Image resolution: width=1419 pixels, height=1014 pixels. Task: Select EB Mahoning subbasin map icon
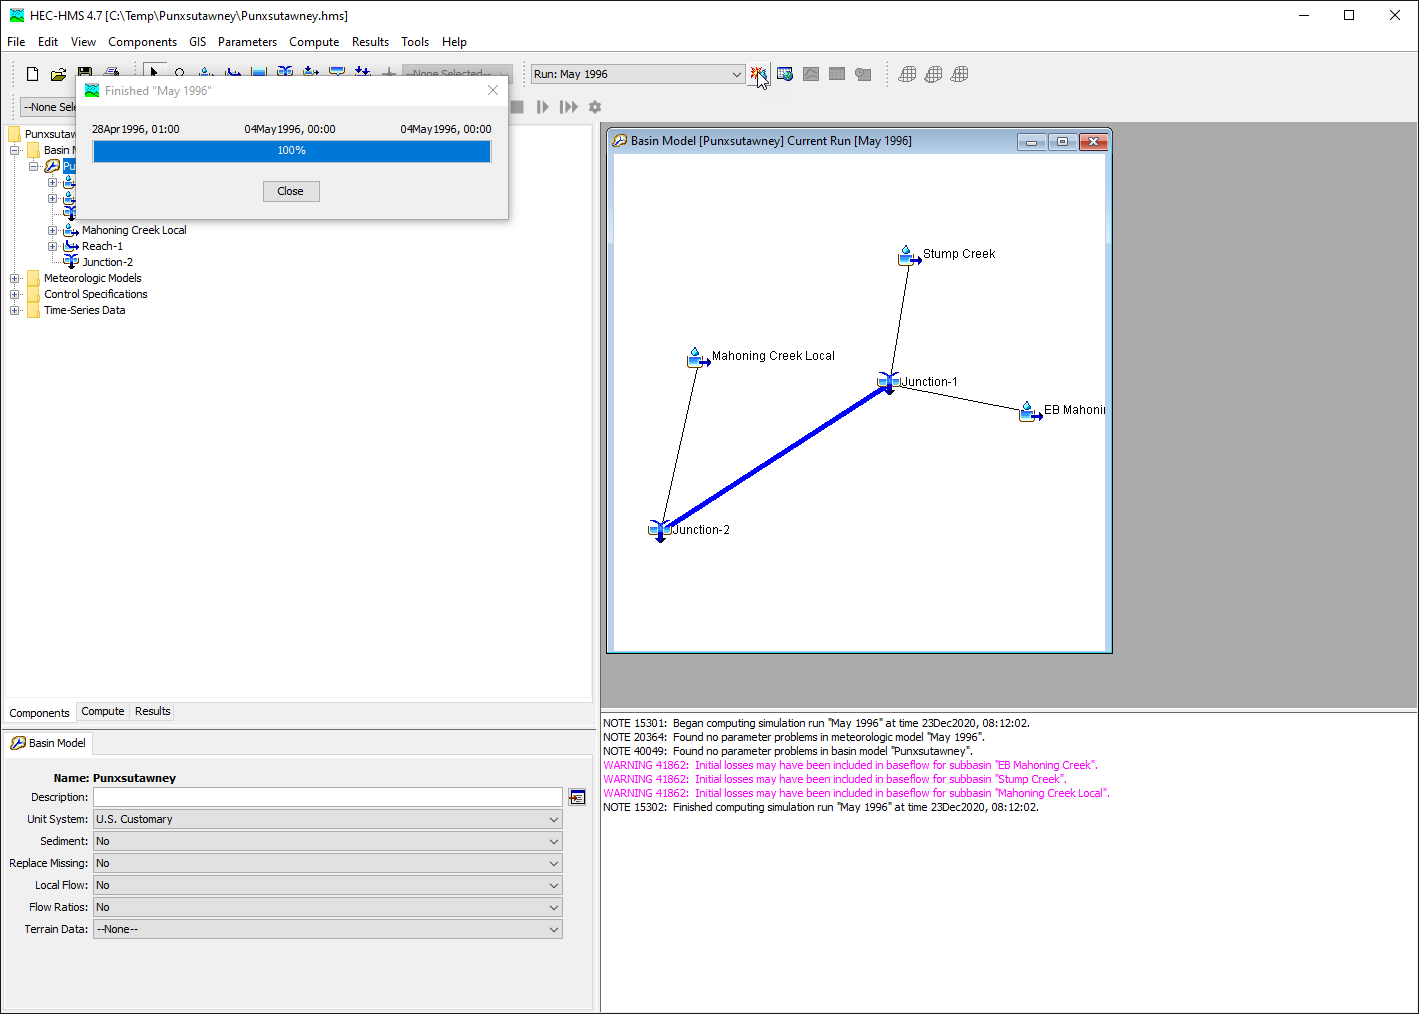click(1030, 412)
